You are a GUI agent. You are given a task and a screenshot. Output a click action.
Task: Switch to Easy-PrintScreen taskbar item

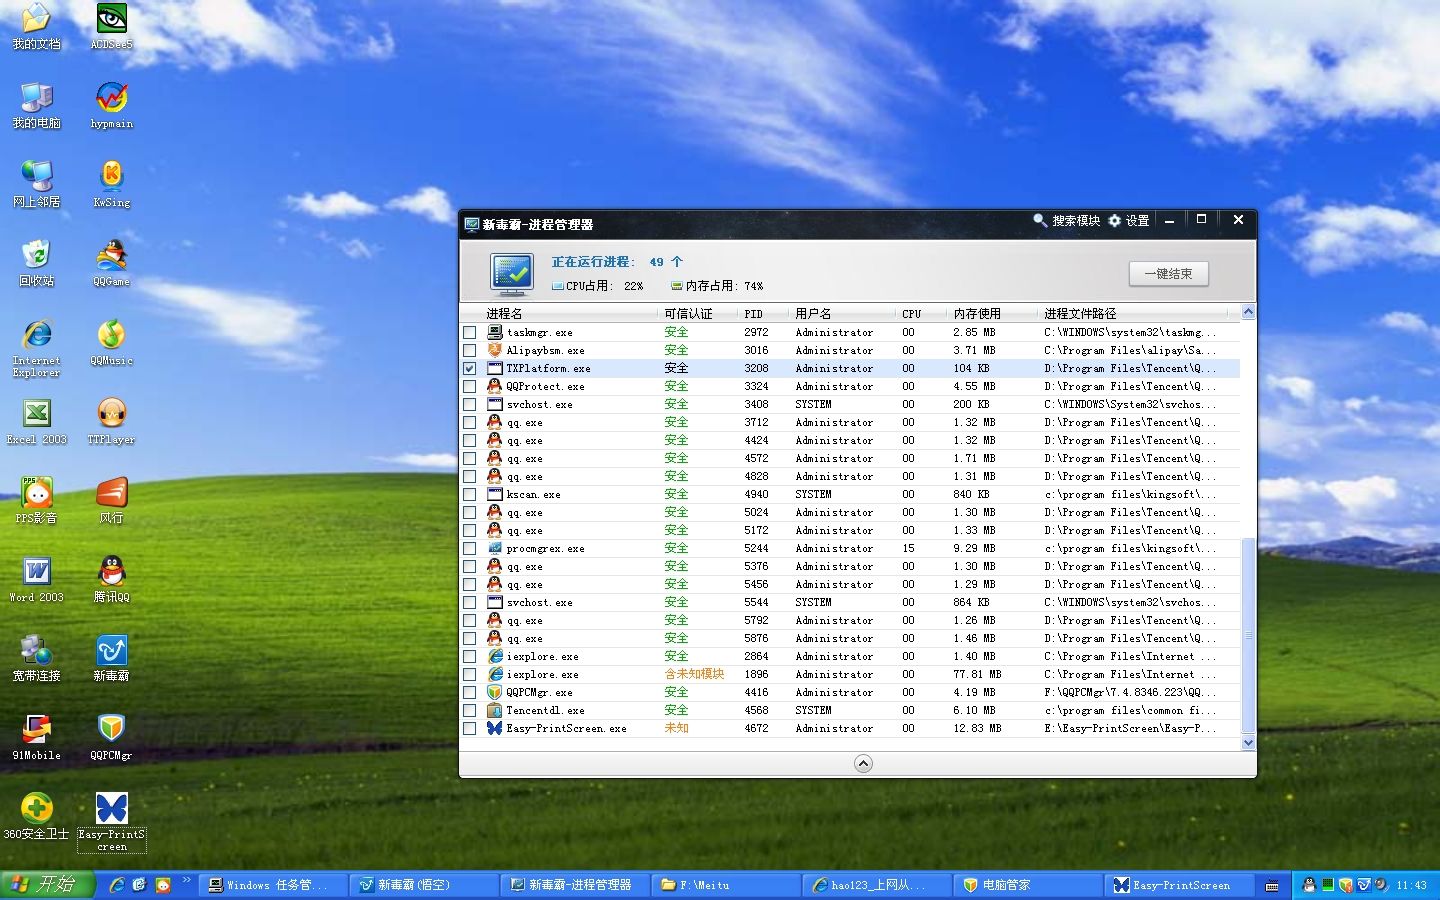(x=1179, y=885)
